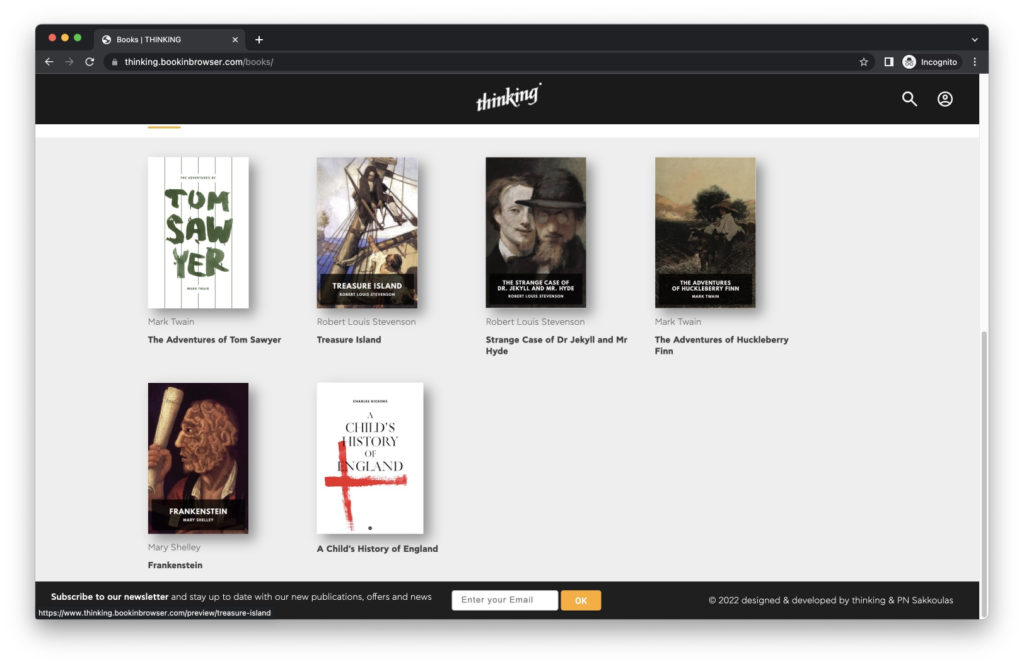The height and width of the screenshot is (666, 1024).
Task: Reload the page with refresh icon
Action: [x=89, y=61]
